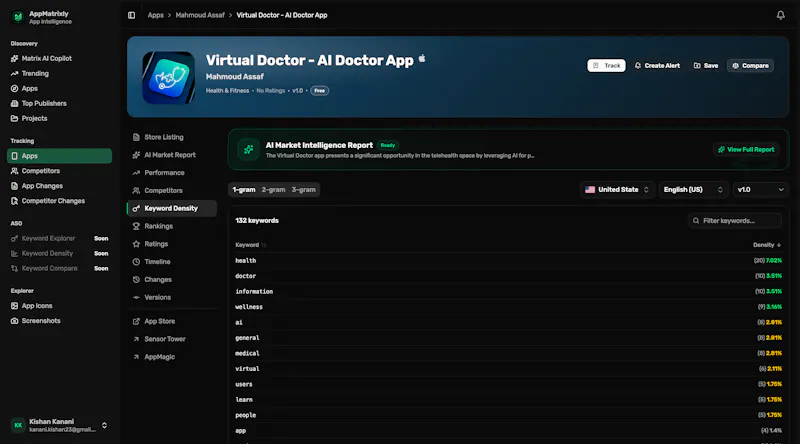This screenshot has height=444, width=800.
Task: Open Top Publishers page
Action: click(44, 104)
